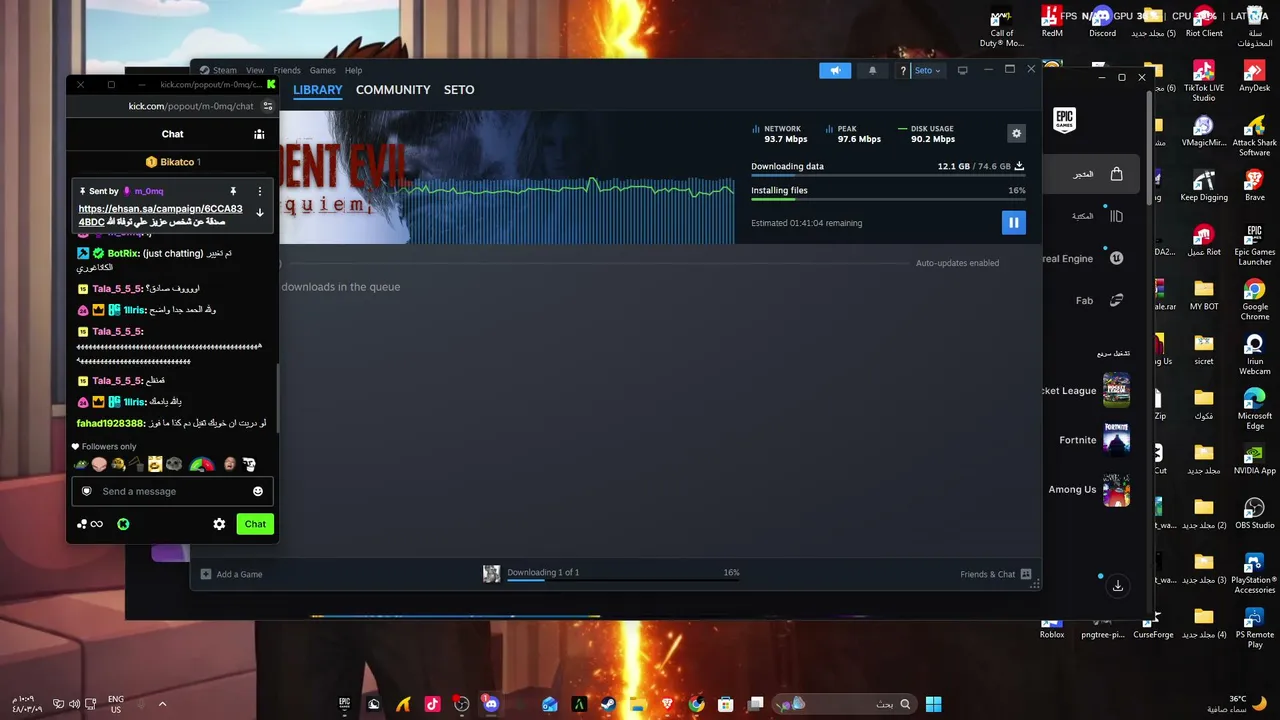Open the Riot Client desktop shortcut

pos(1204,22)
